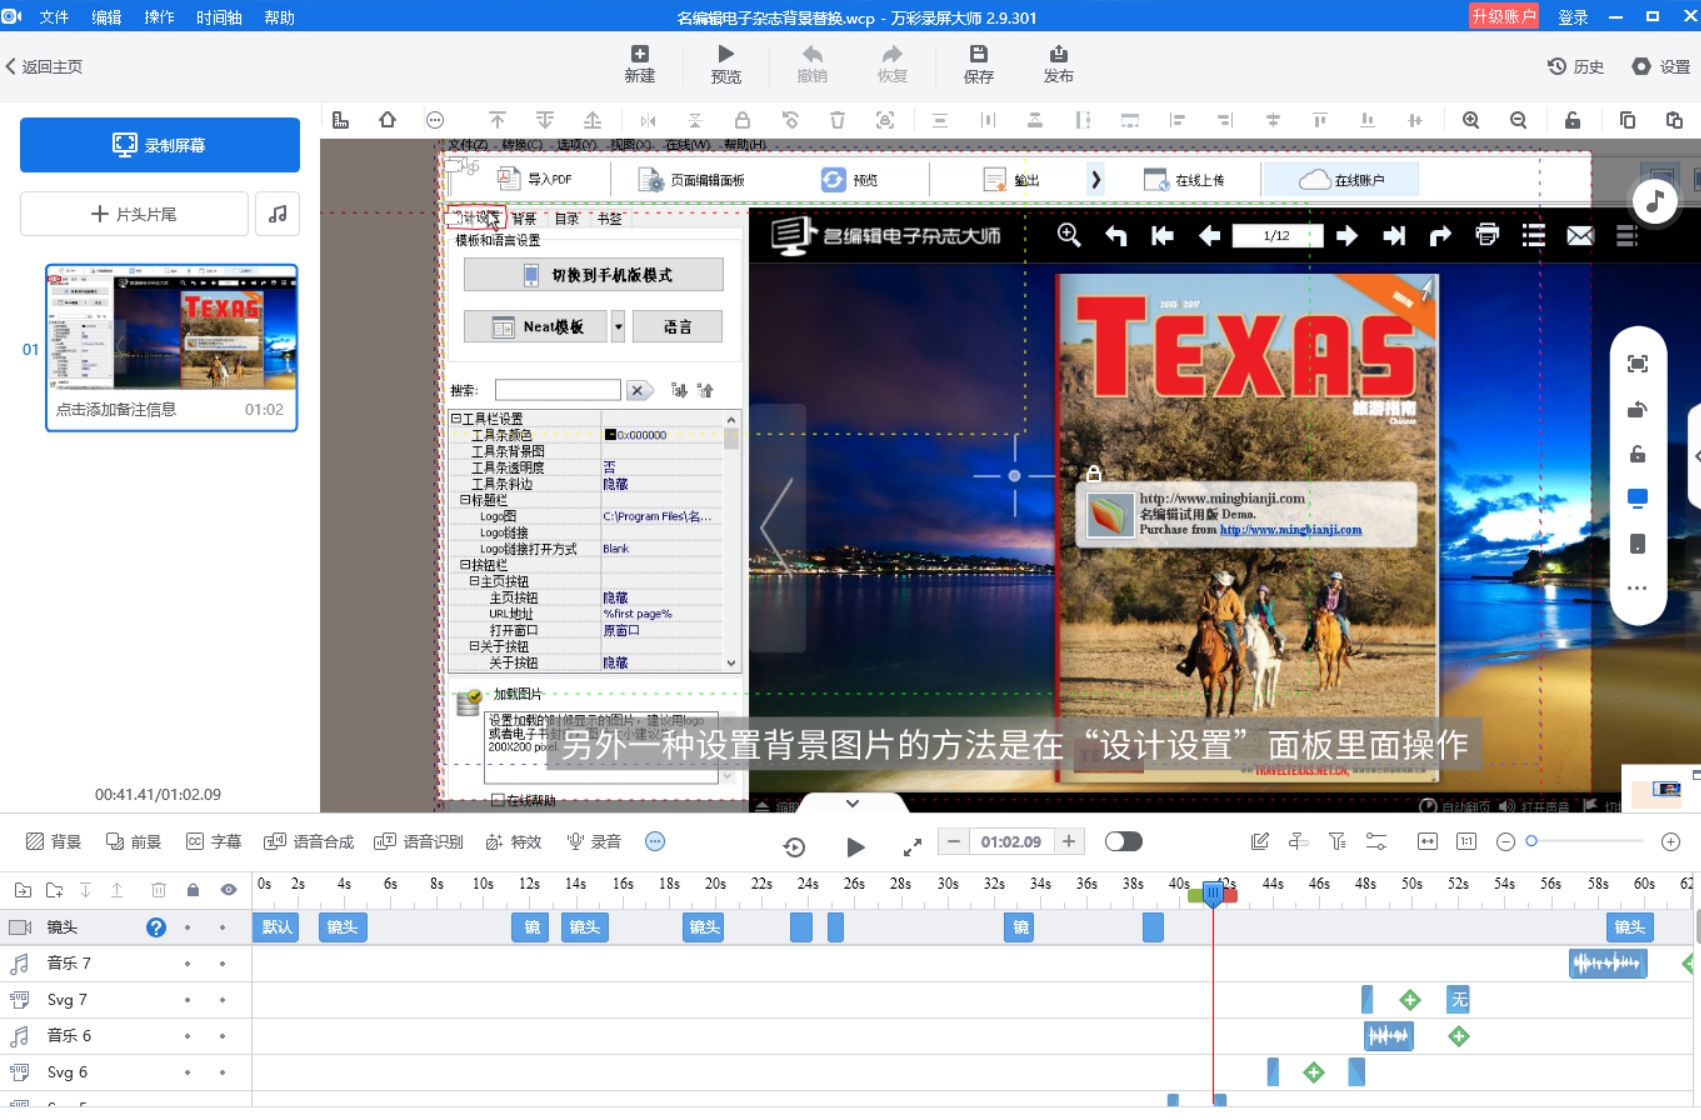
Task: Add intro/outro with 片头片尾 button
Action: coord(134,214)
